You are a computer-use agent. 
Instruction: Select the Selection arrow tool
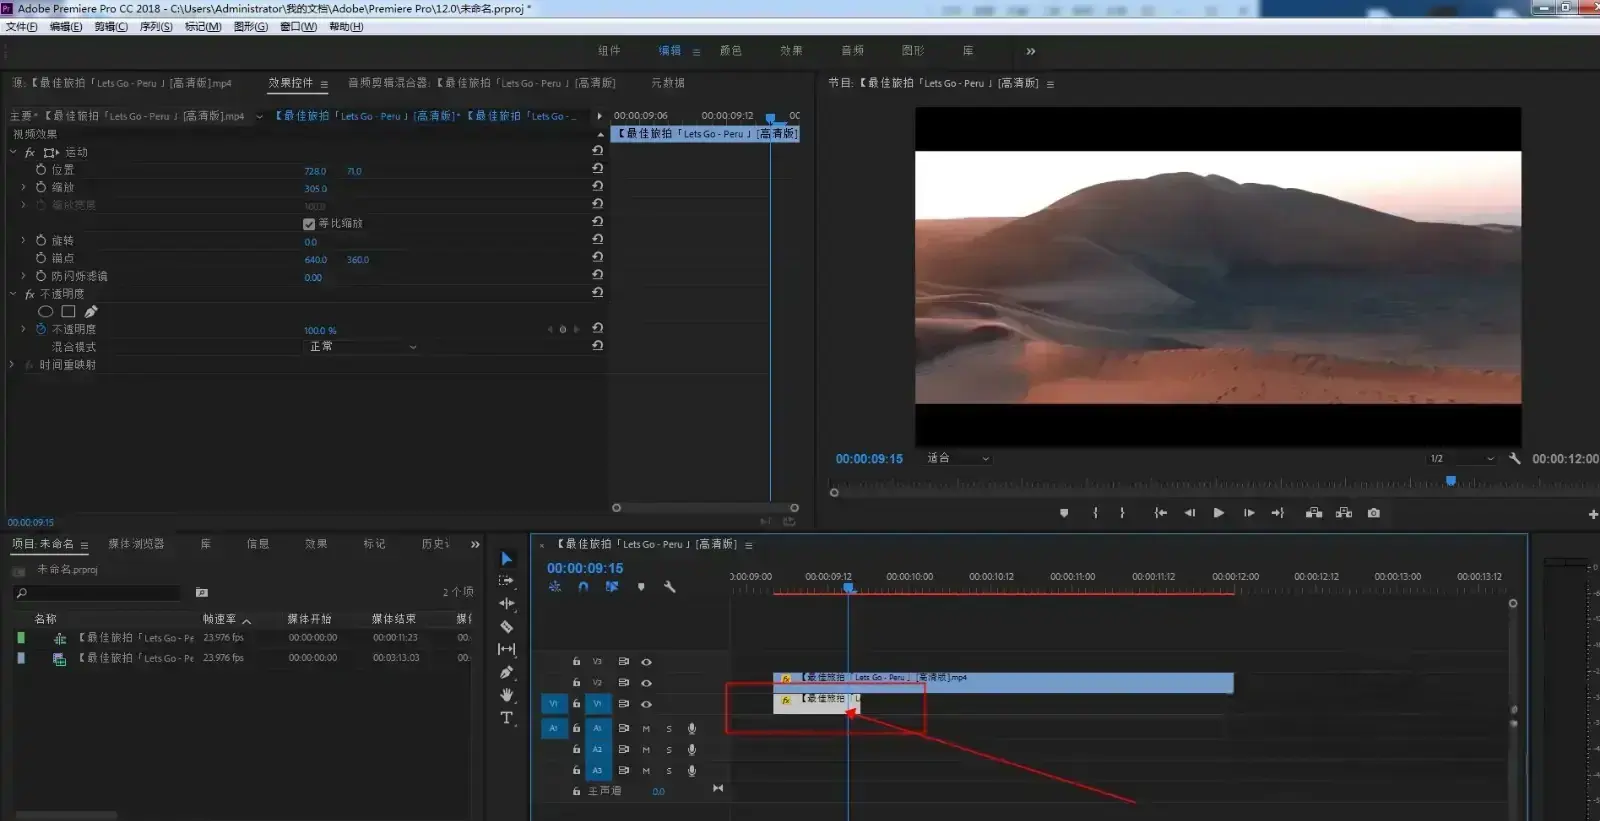(x=507, y=558)
